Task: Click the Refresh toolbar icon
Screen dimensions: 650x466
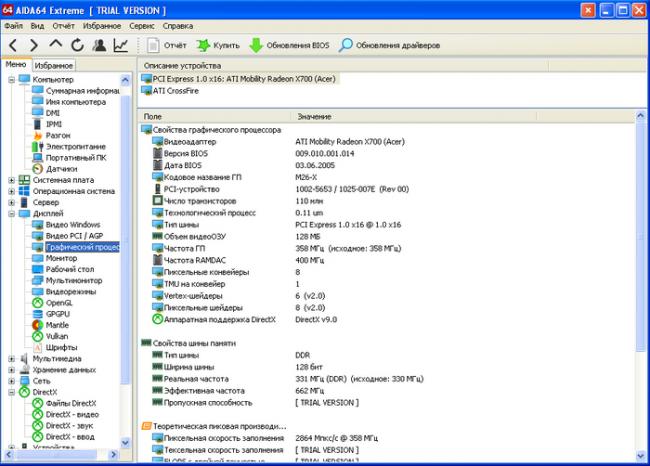Action: coord(77,45)
